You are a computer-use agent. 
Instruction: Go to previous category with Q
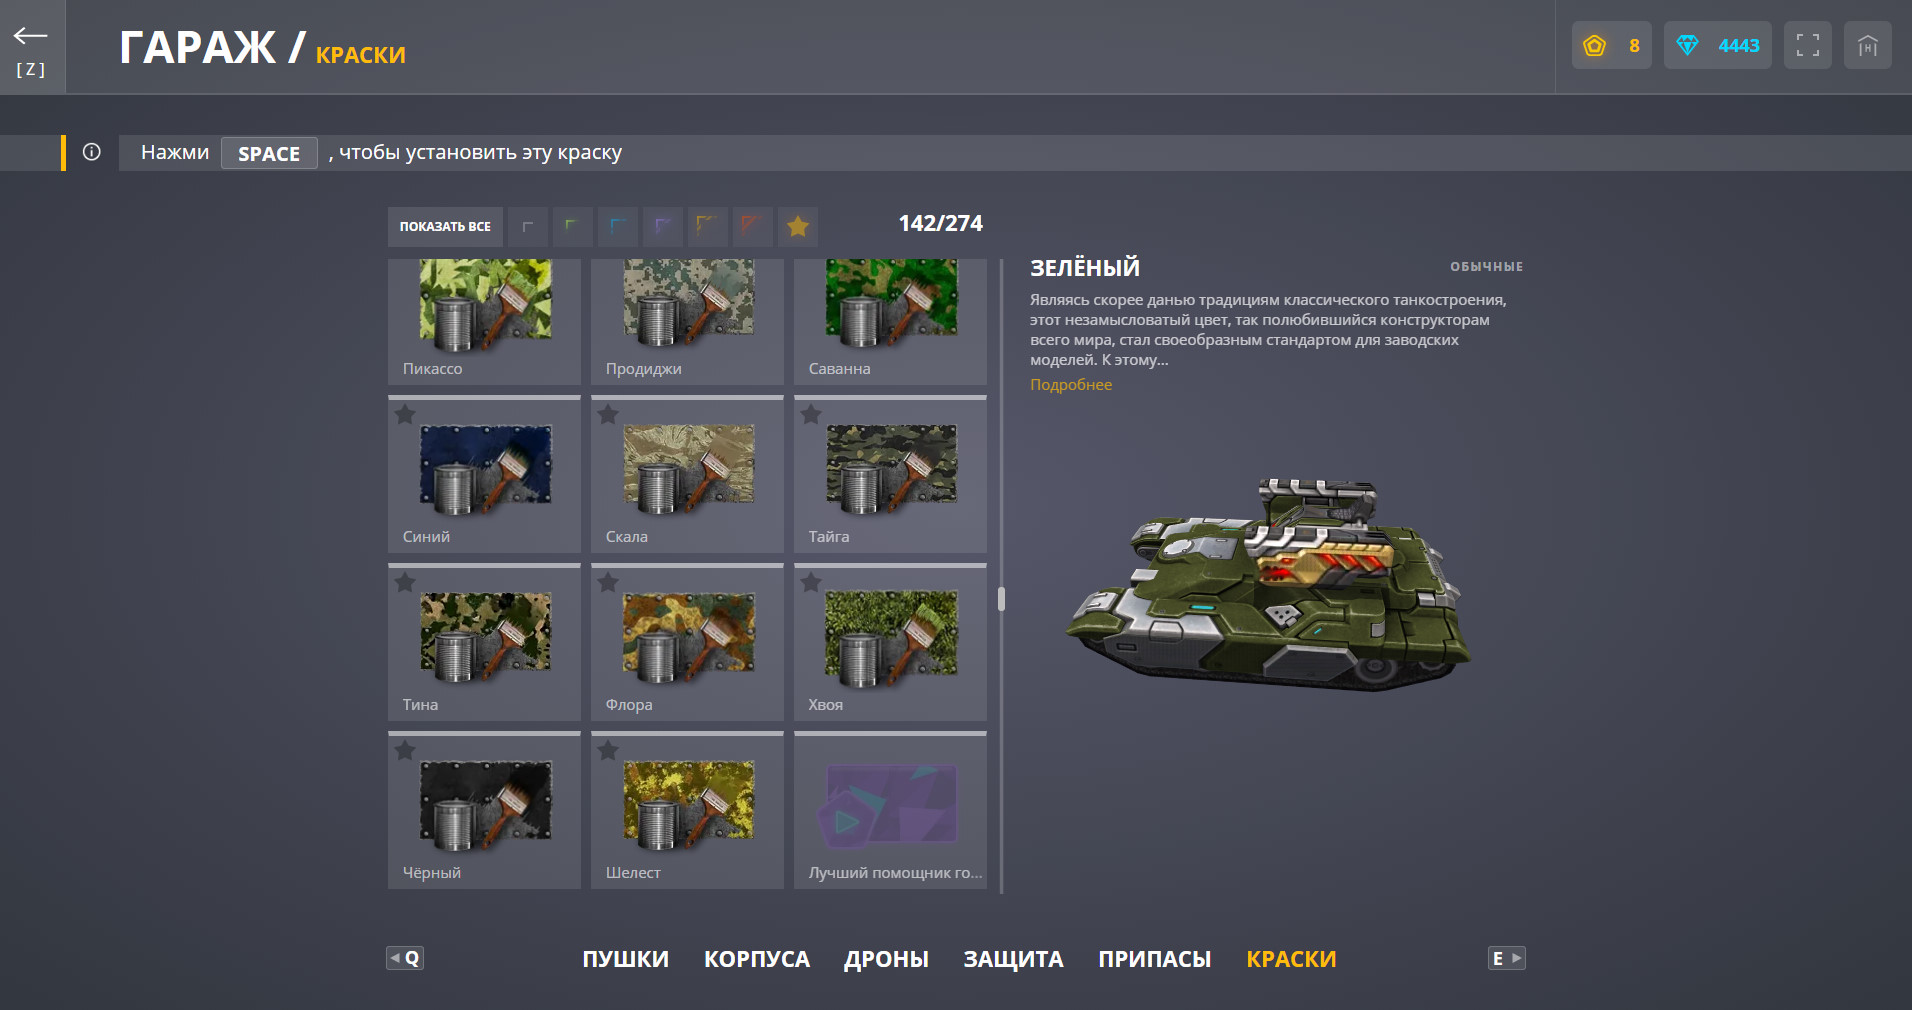click(x=405, y=958)
